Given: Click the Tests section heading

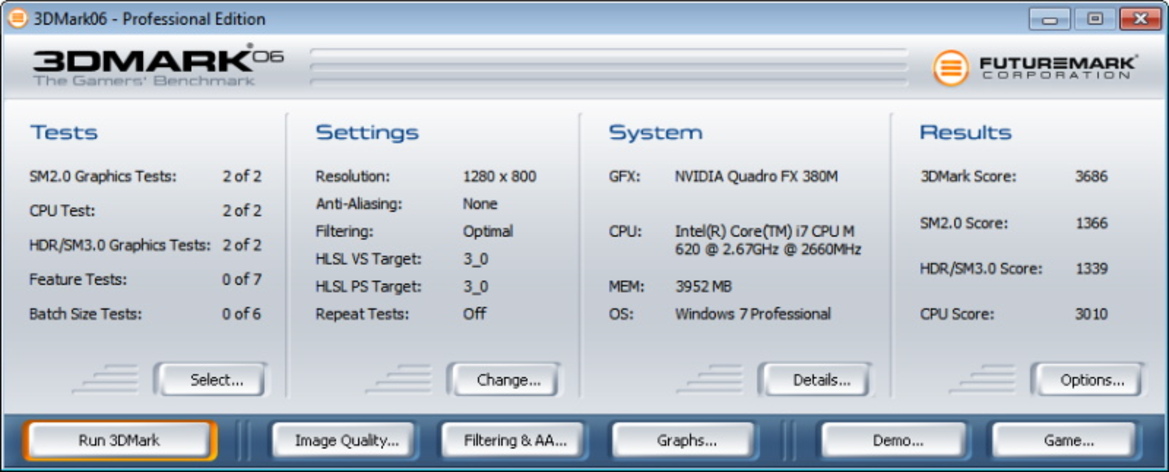Looking at the screenshot, I should [x=63, y=133].
